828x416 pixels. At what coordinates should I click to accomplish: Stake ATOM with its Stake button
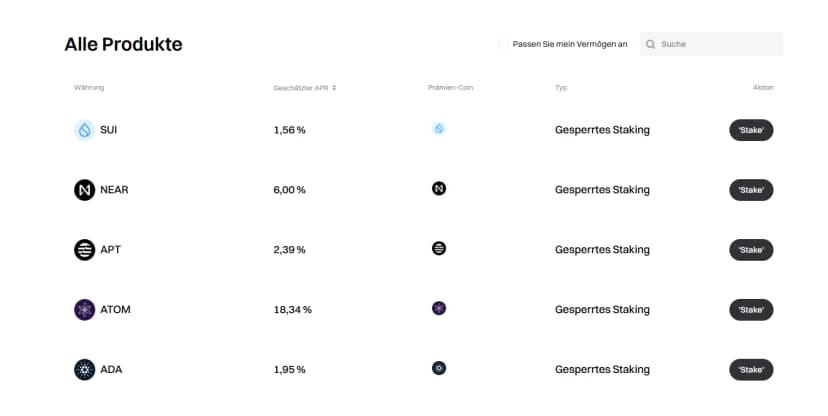(751, 310)
